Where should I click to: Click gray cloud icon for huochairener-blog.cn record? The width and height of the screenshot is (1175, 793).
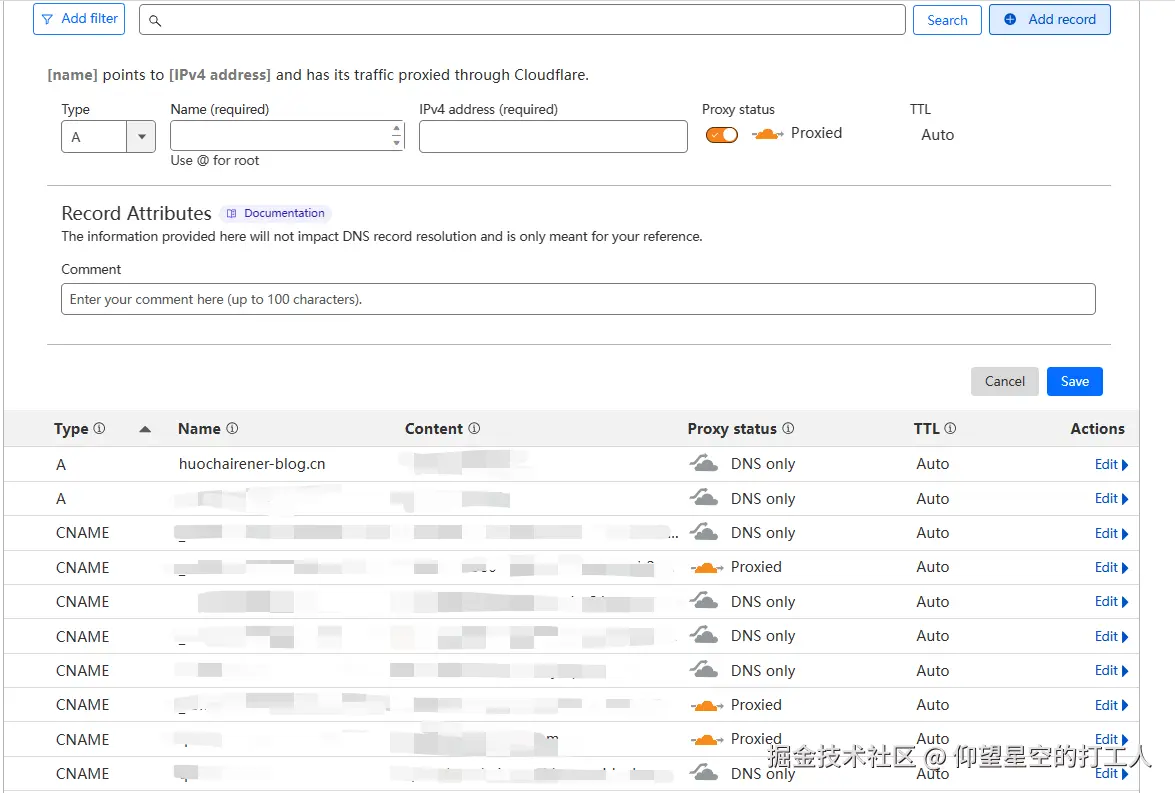click(x=704, y=464)
